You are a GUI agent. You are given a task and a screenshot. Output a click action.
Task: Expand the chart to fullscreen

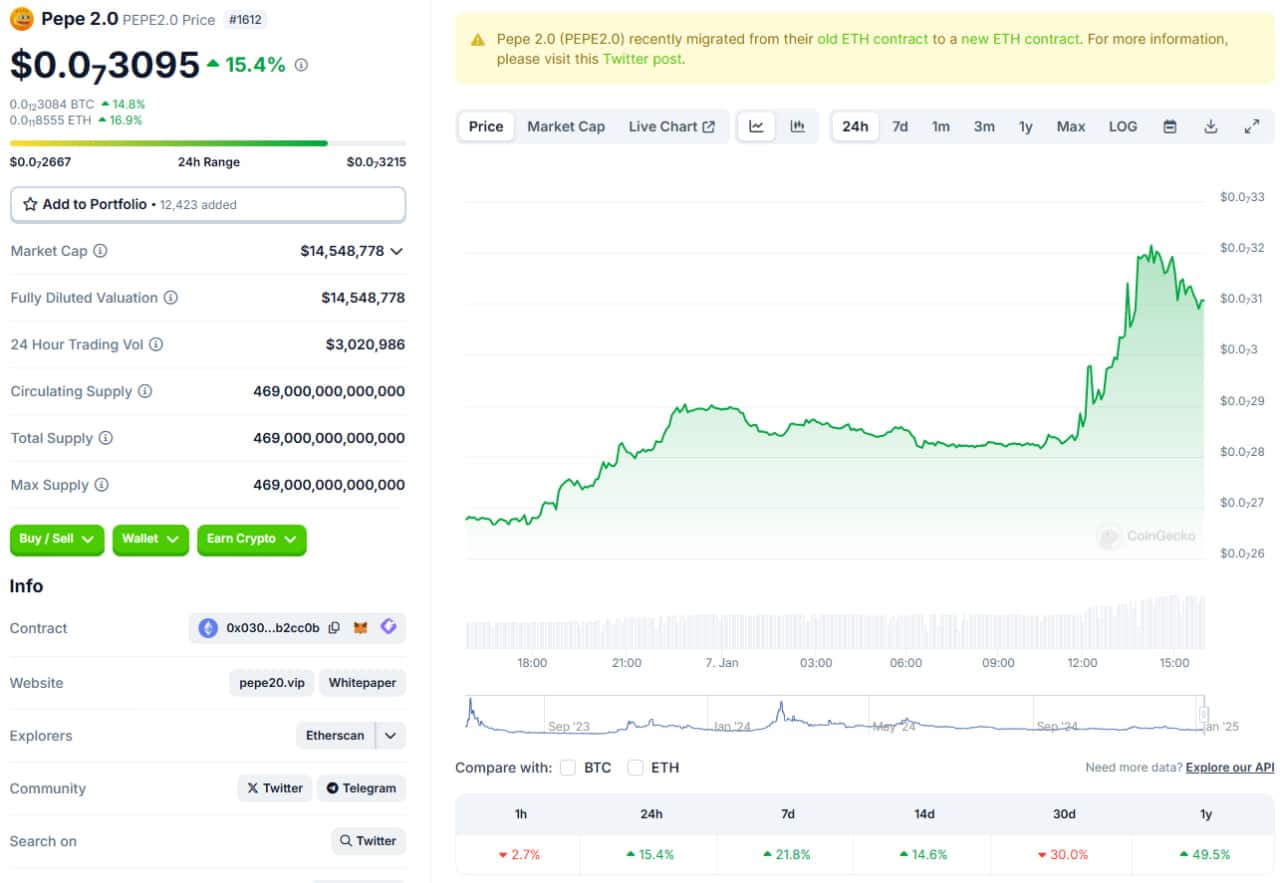tap(1252, 126)
